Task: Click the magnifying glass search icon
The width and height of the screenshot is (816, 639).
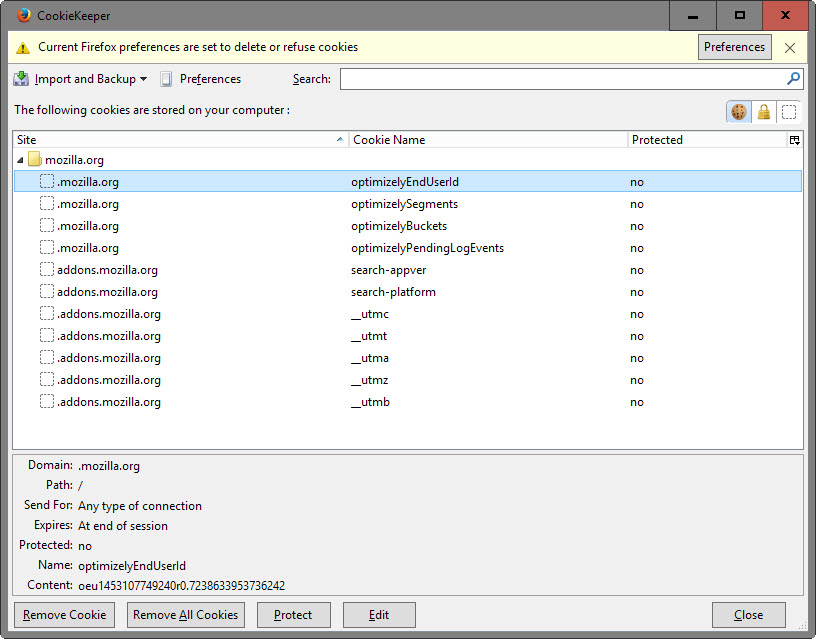Action: pos(793,79)
